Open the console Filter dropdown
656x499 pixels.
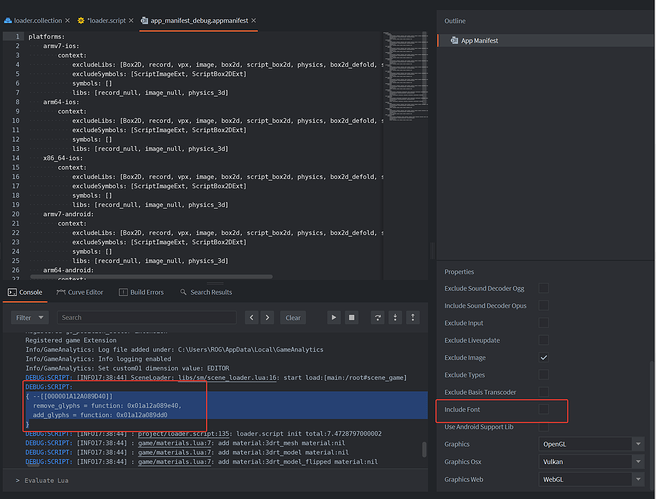tap(30, 317)
